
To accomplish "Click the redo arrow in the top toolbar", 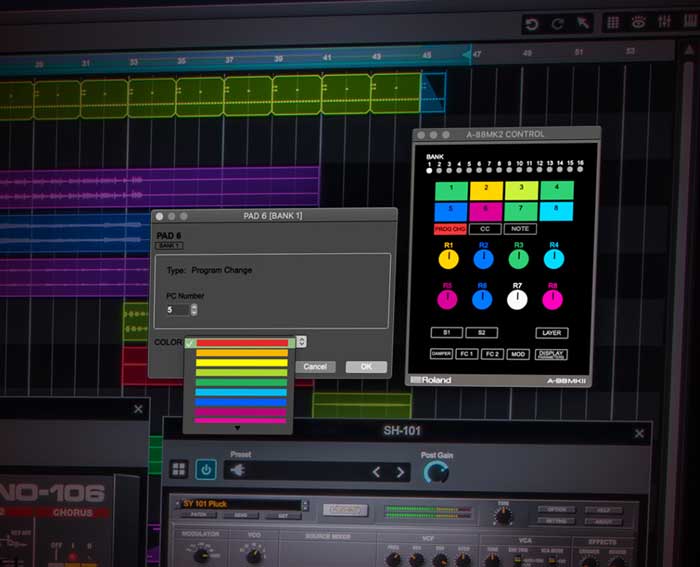I will pos(557,23).
